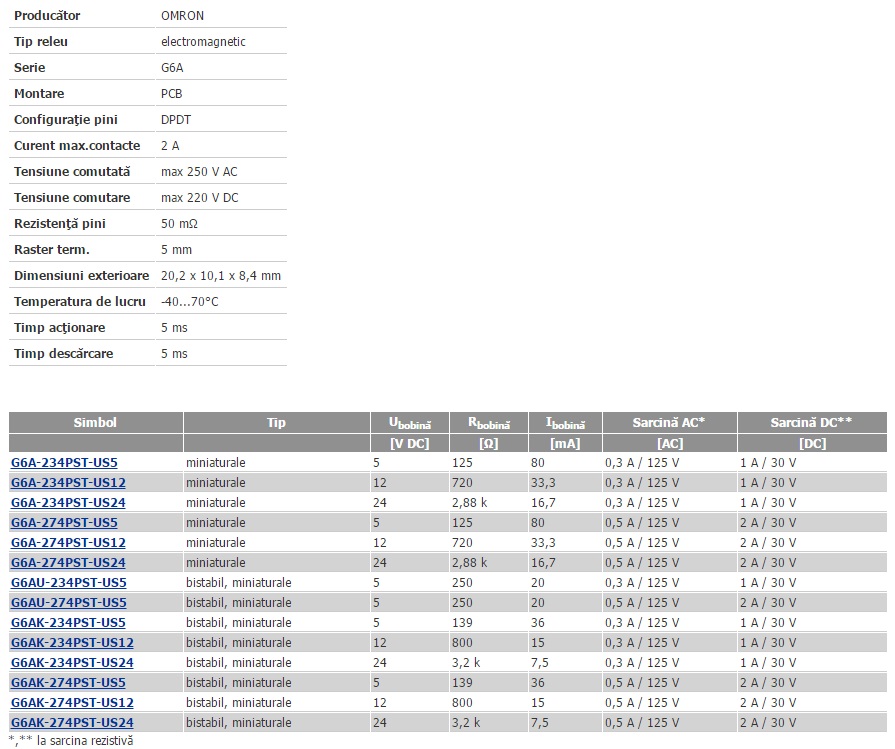Go to the G6AK-234PST-US12 link
This screenshot has width=895, height=749.
click(71, 643)
